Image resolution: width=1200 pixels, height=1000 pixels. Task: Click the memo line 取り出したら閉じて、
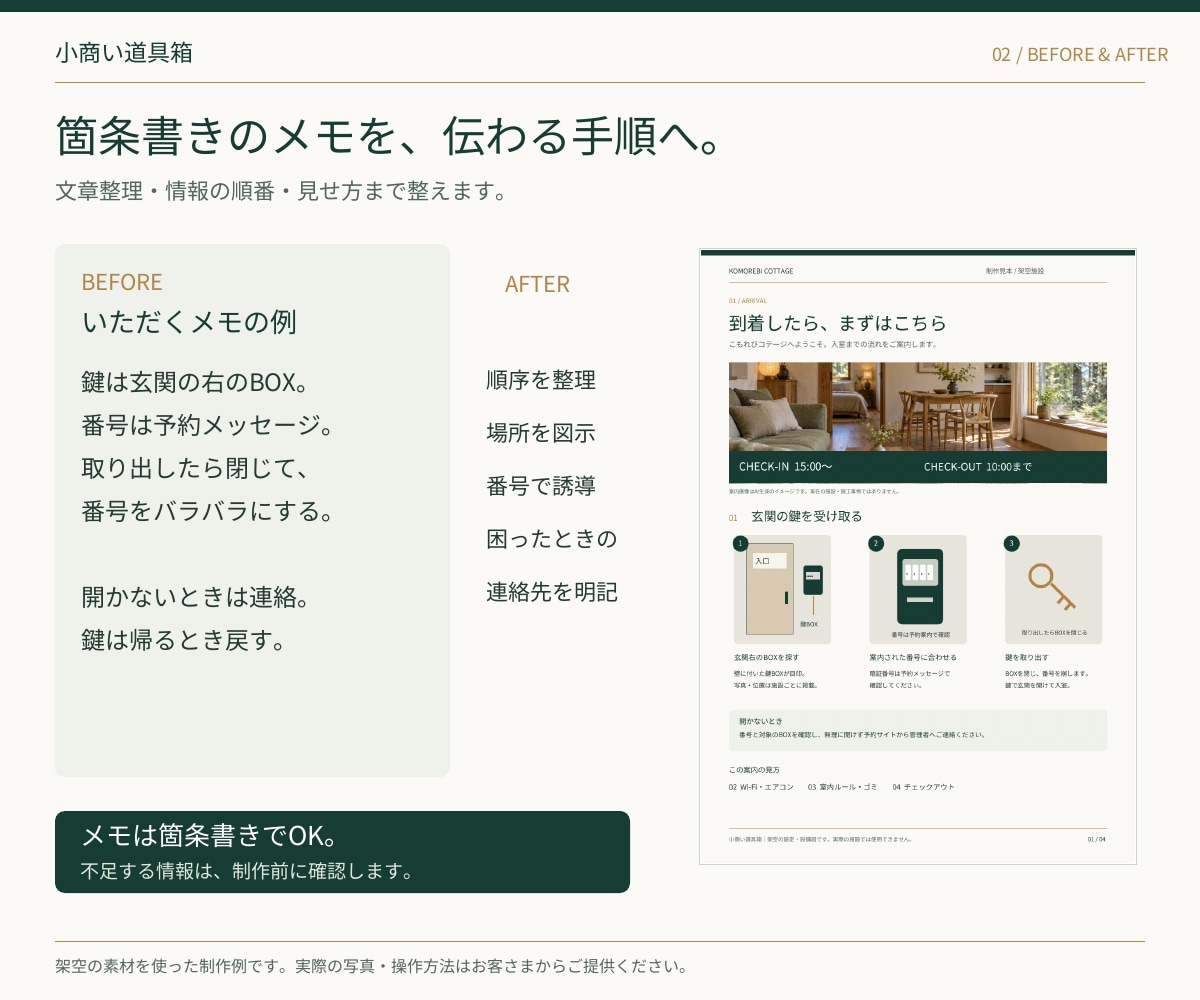[197, 468]
